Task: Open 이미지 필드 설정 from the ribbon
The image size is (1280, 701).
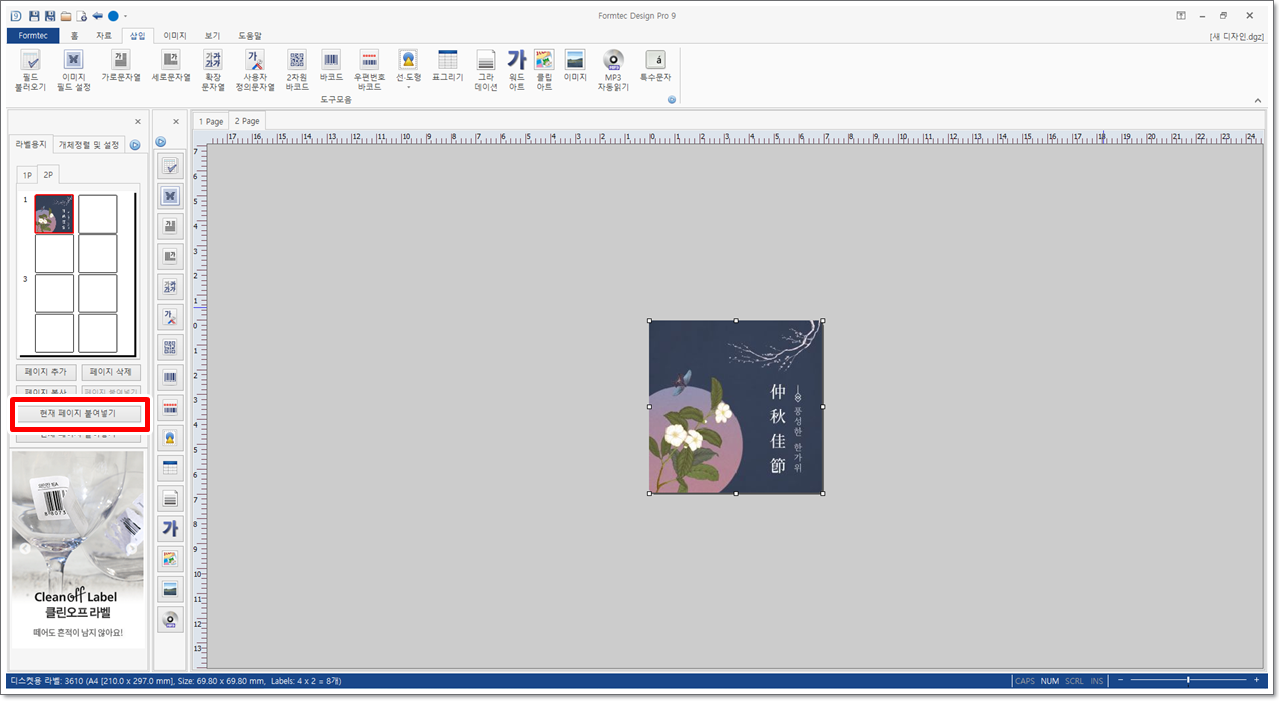Action: point(74,70)
